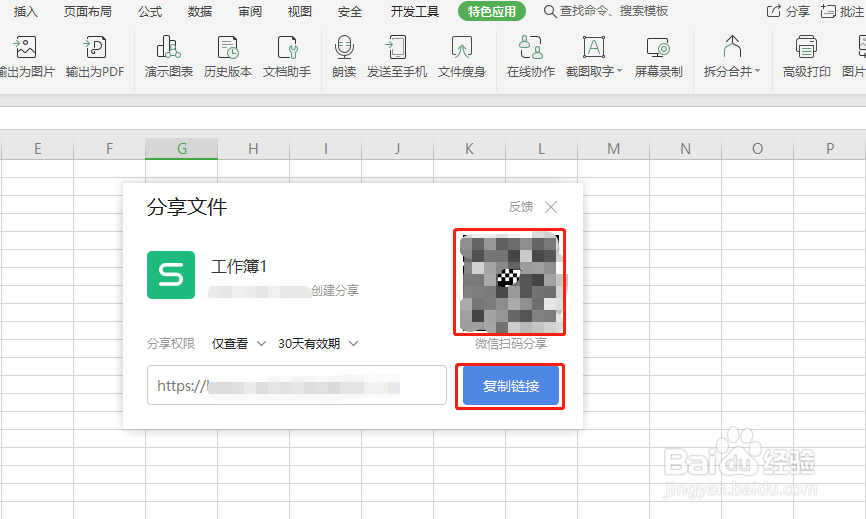The image size is (866, 519).
Task: Select column P header
Action: pos(830,149)
